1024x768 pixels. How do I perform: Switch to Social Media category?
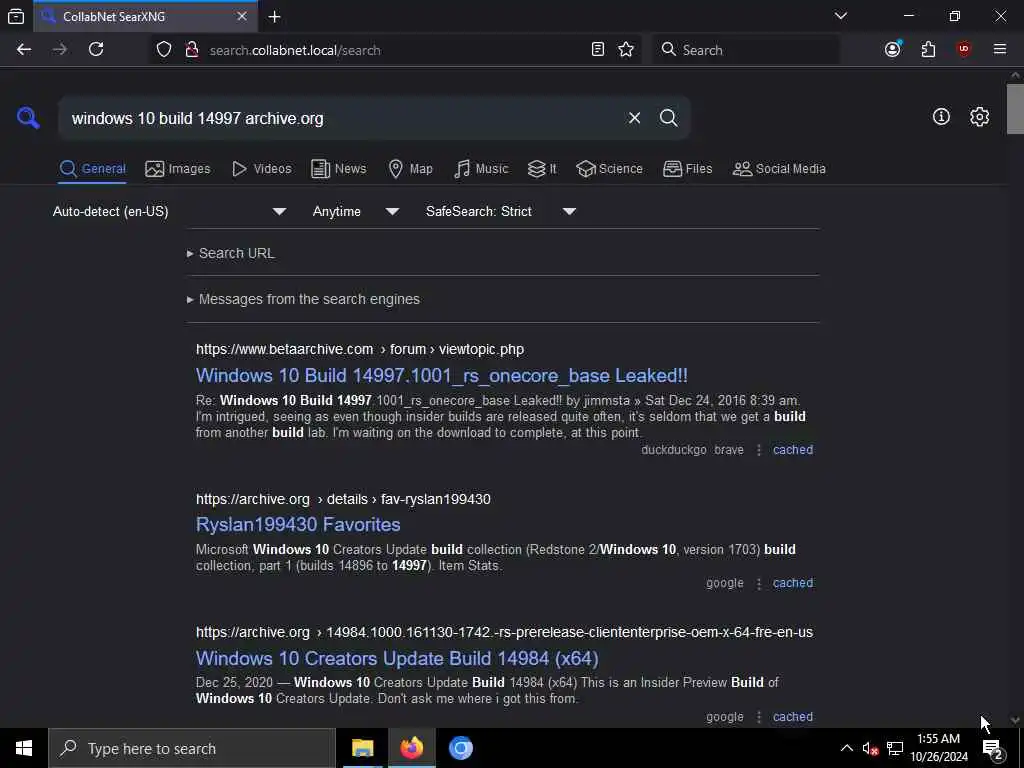pos(779,168)
